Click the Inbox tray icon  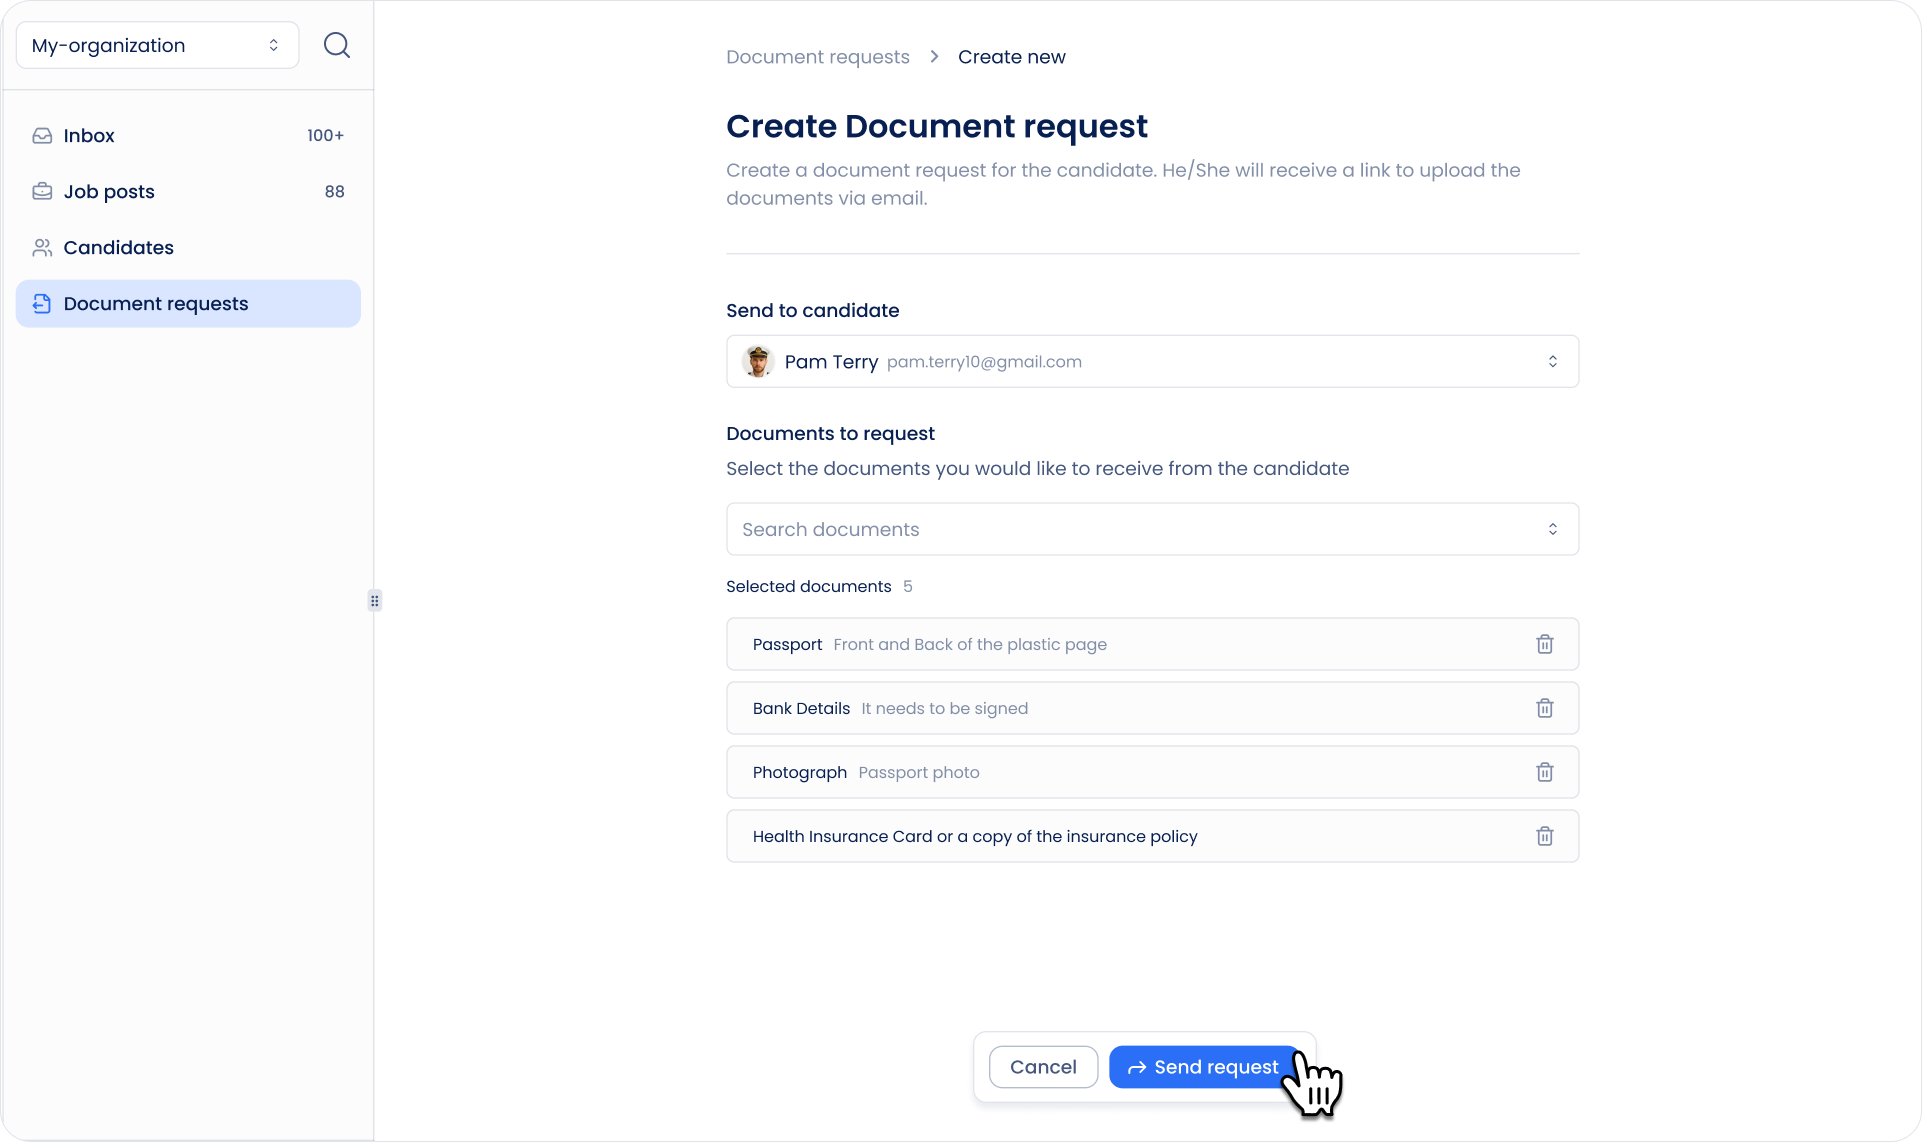tap(42, 136)
